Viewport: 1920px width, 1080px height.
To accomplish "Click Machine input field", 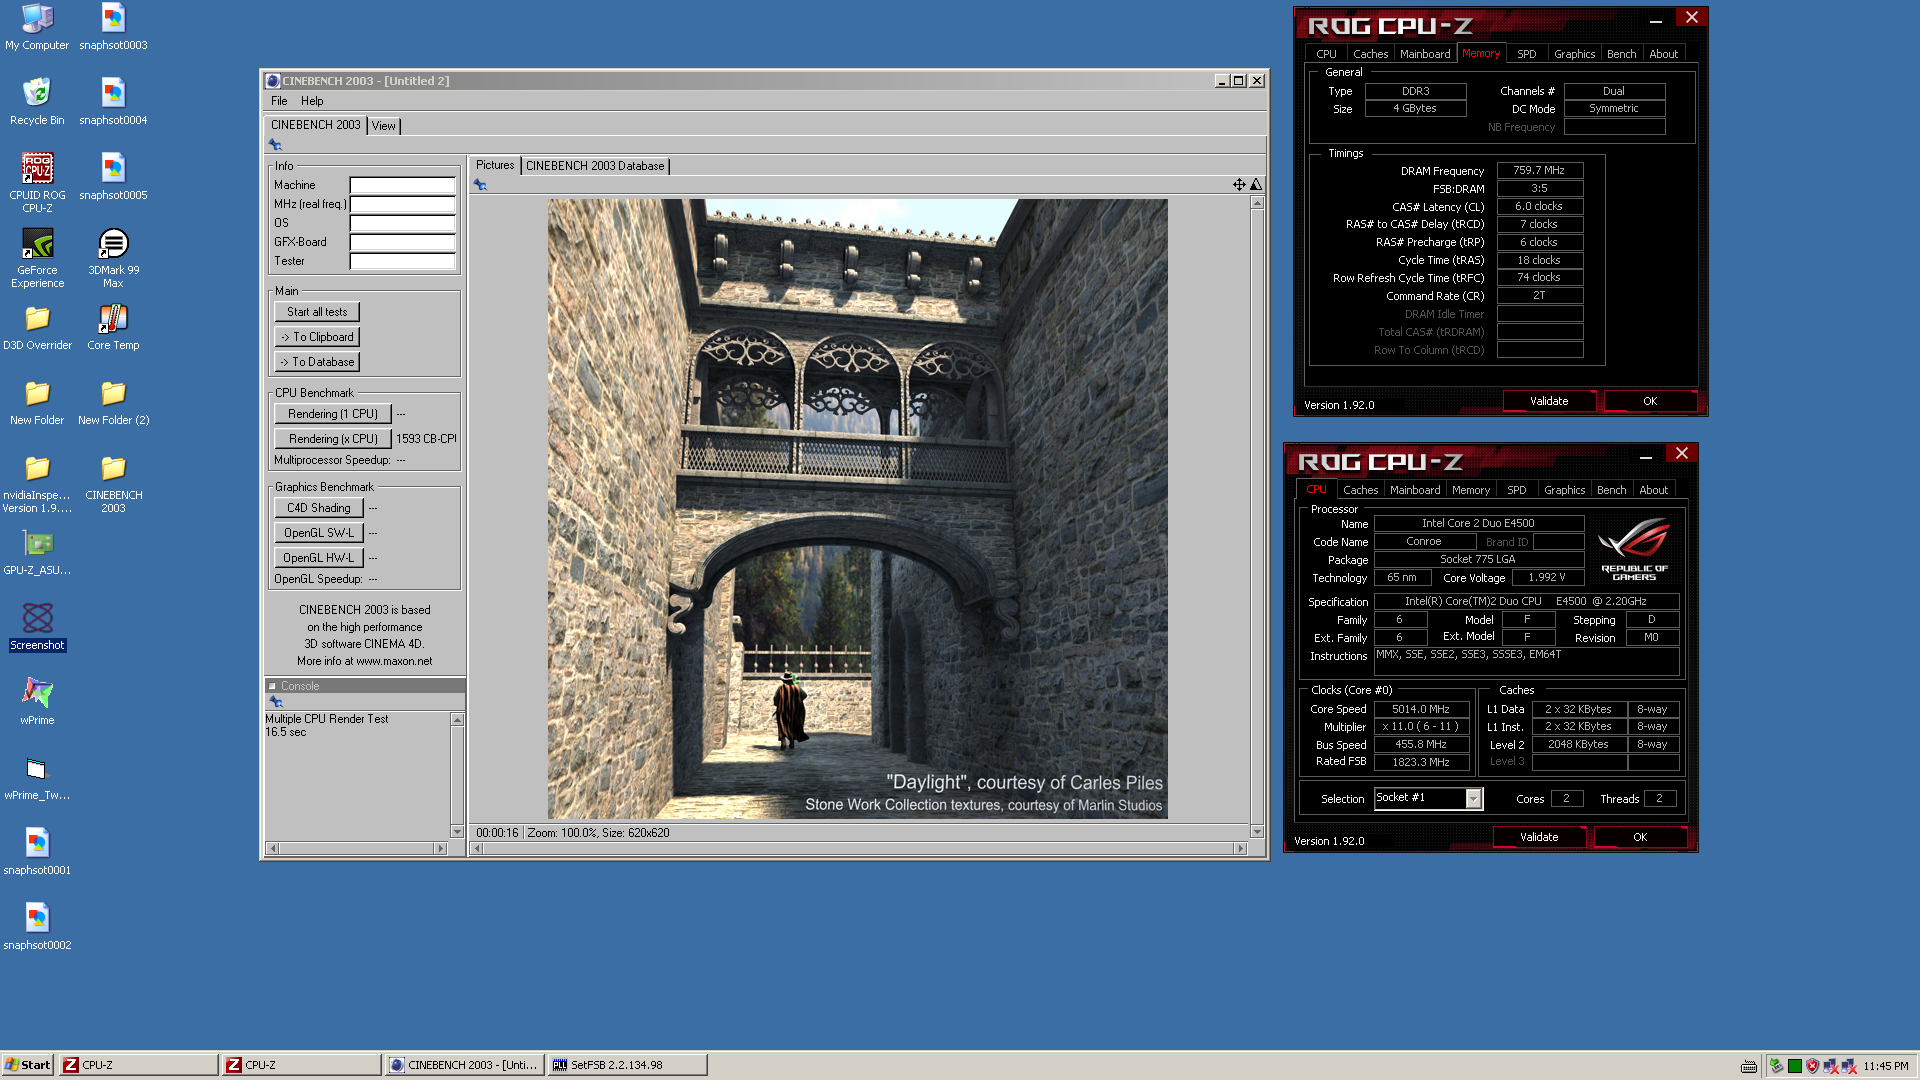I will (x=402, y=185).
